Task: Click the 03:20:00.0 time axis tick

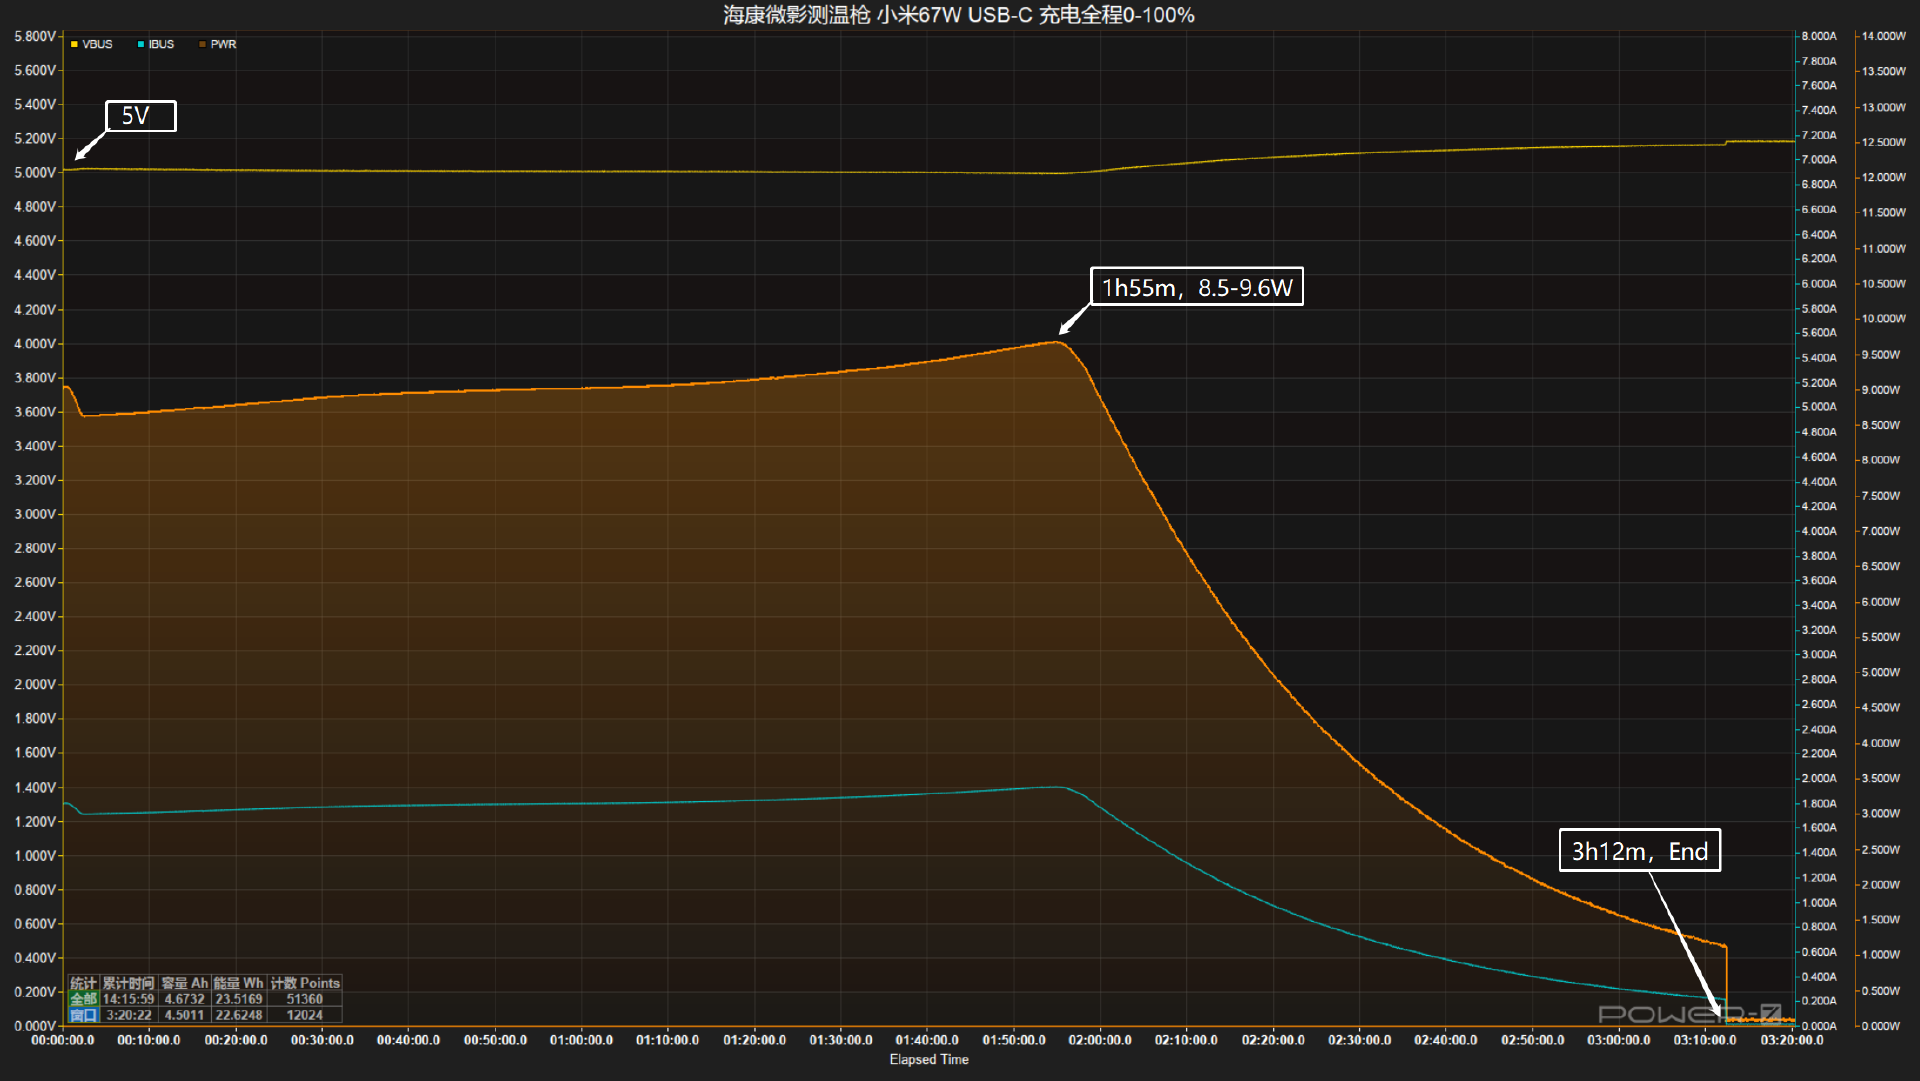Action: [1792, 1040]
